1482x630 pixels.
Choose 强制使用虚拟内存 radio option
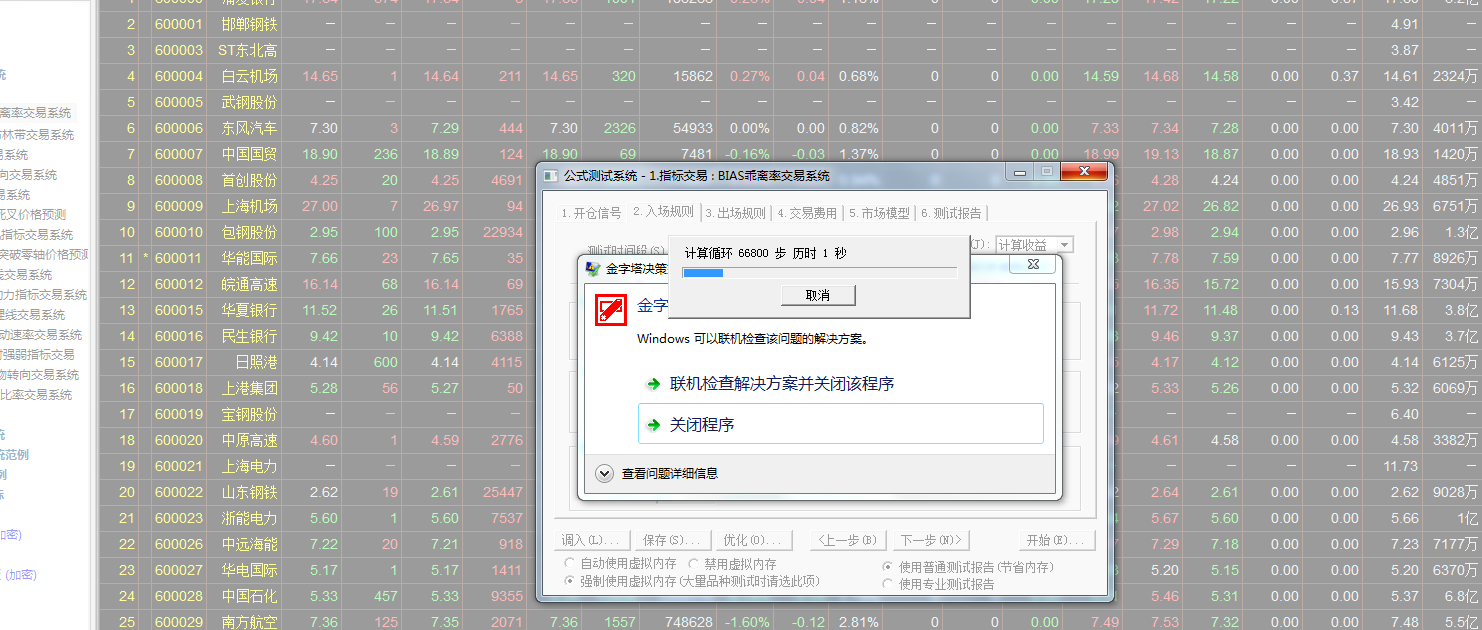click(x=570, y=581)
